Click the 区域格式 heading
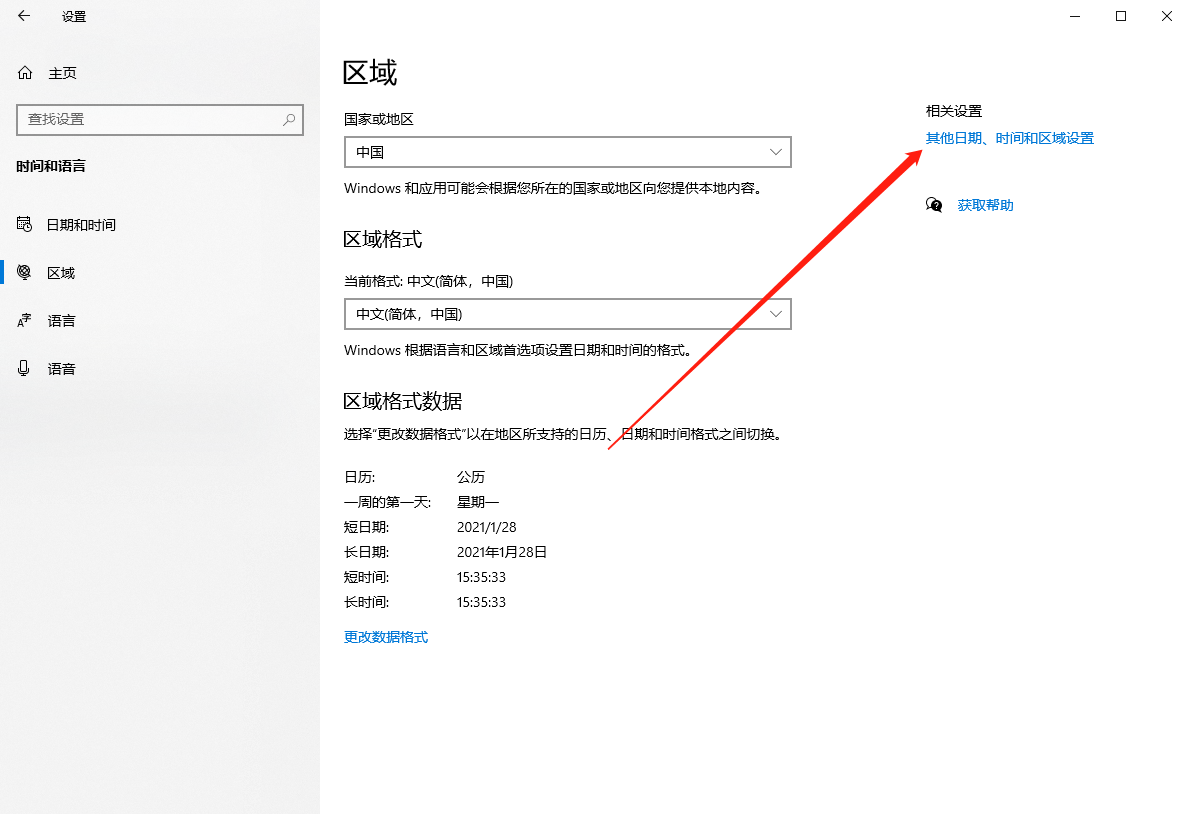Screen dimensions: 1190x814 point(382,239)
